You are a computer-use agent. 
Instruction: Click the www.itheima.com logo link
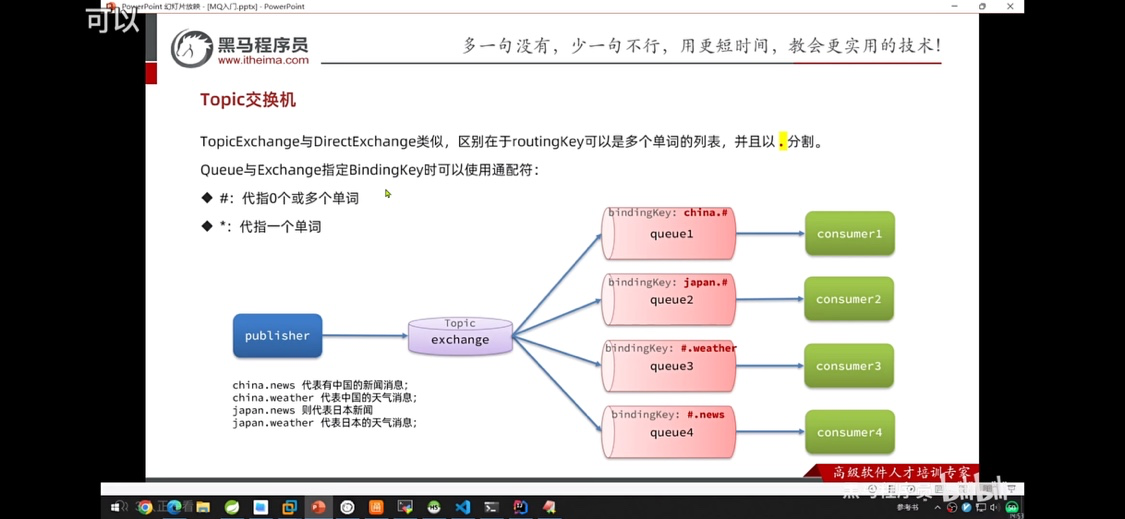tap(263, 60)
